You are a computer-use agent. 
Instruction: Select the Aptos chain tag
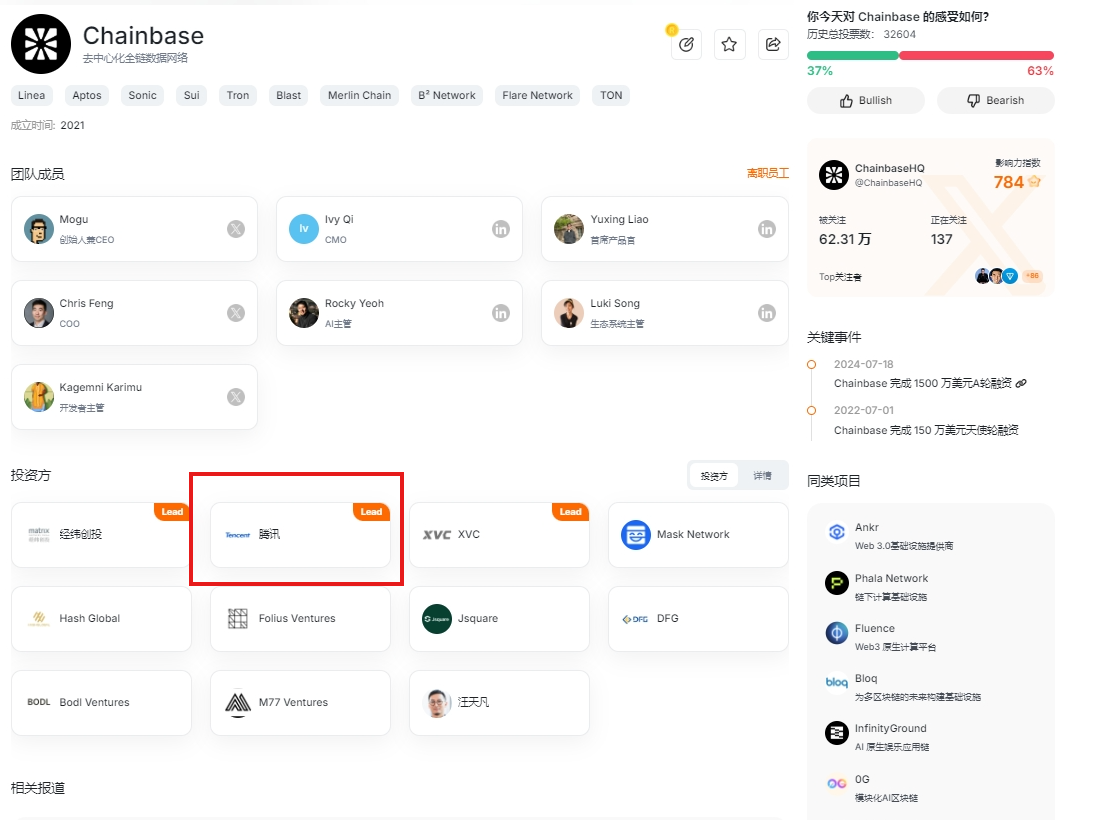tap(87, 96)
